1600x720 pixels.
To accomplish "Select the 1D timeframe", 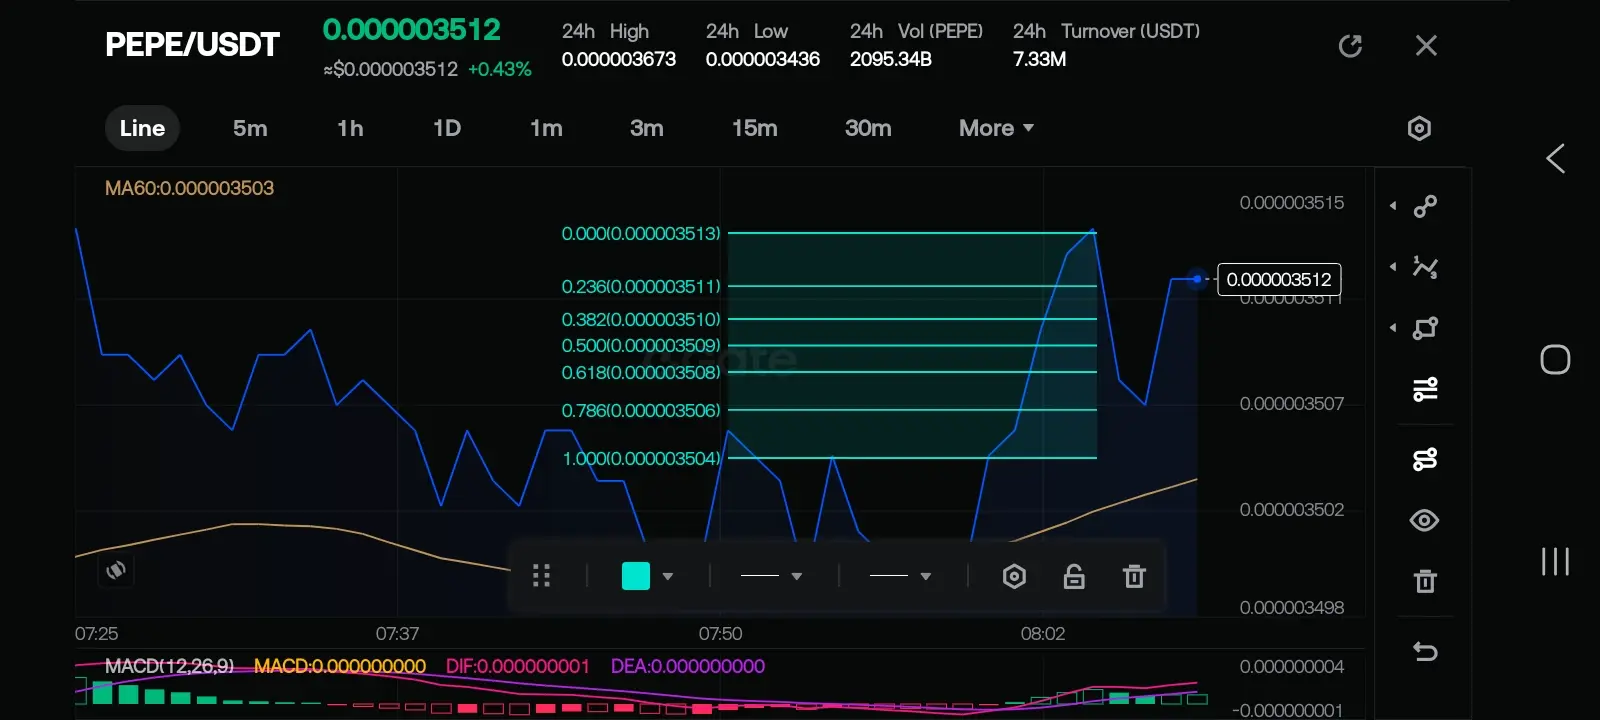I will (x=447, y=128).
